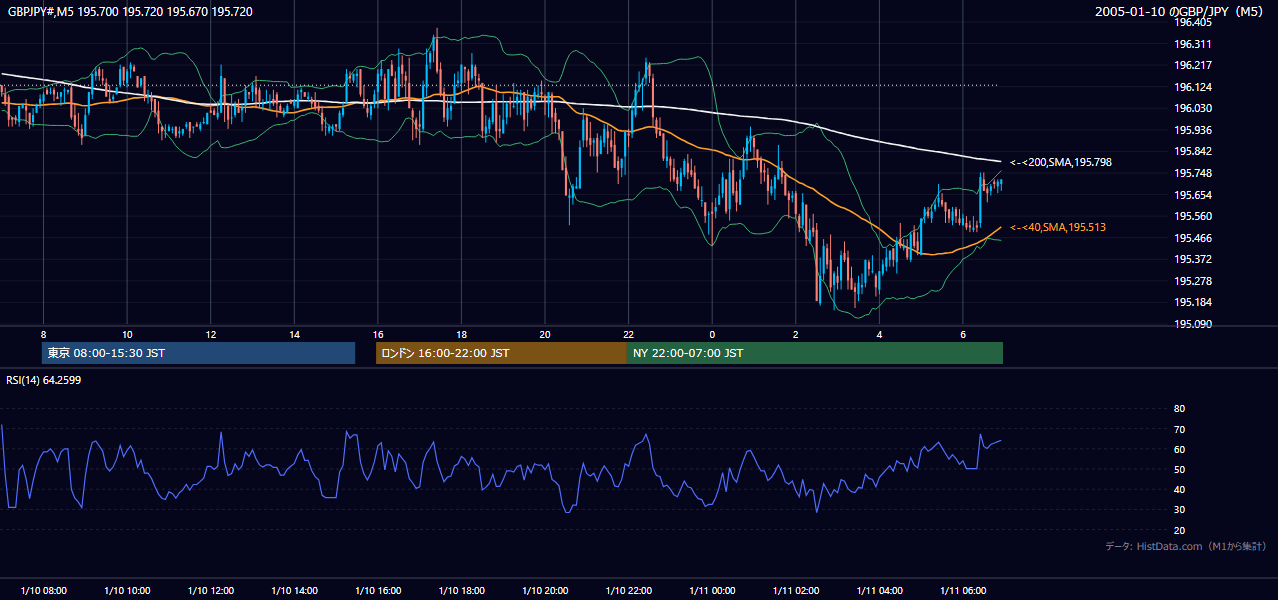The width and height of the screenshot is (1278, 600).
Task: Click the 195.372 price axis label
Action: tap(1193, 259)
